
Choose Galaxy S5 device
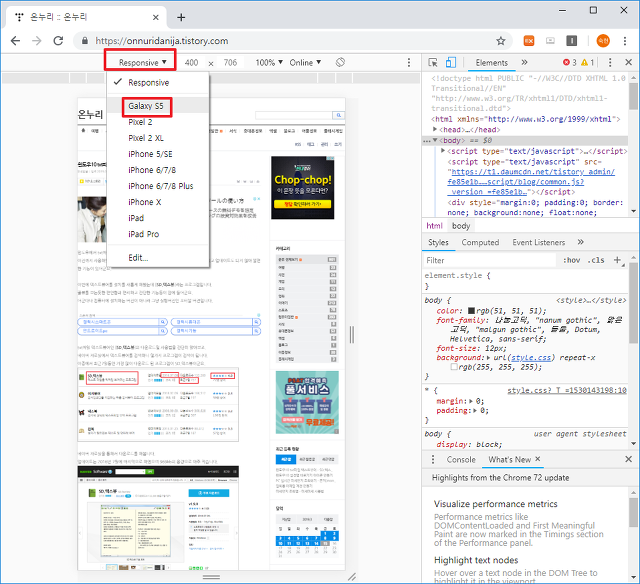pyautogui.click(x=158, y=106)
